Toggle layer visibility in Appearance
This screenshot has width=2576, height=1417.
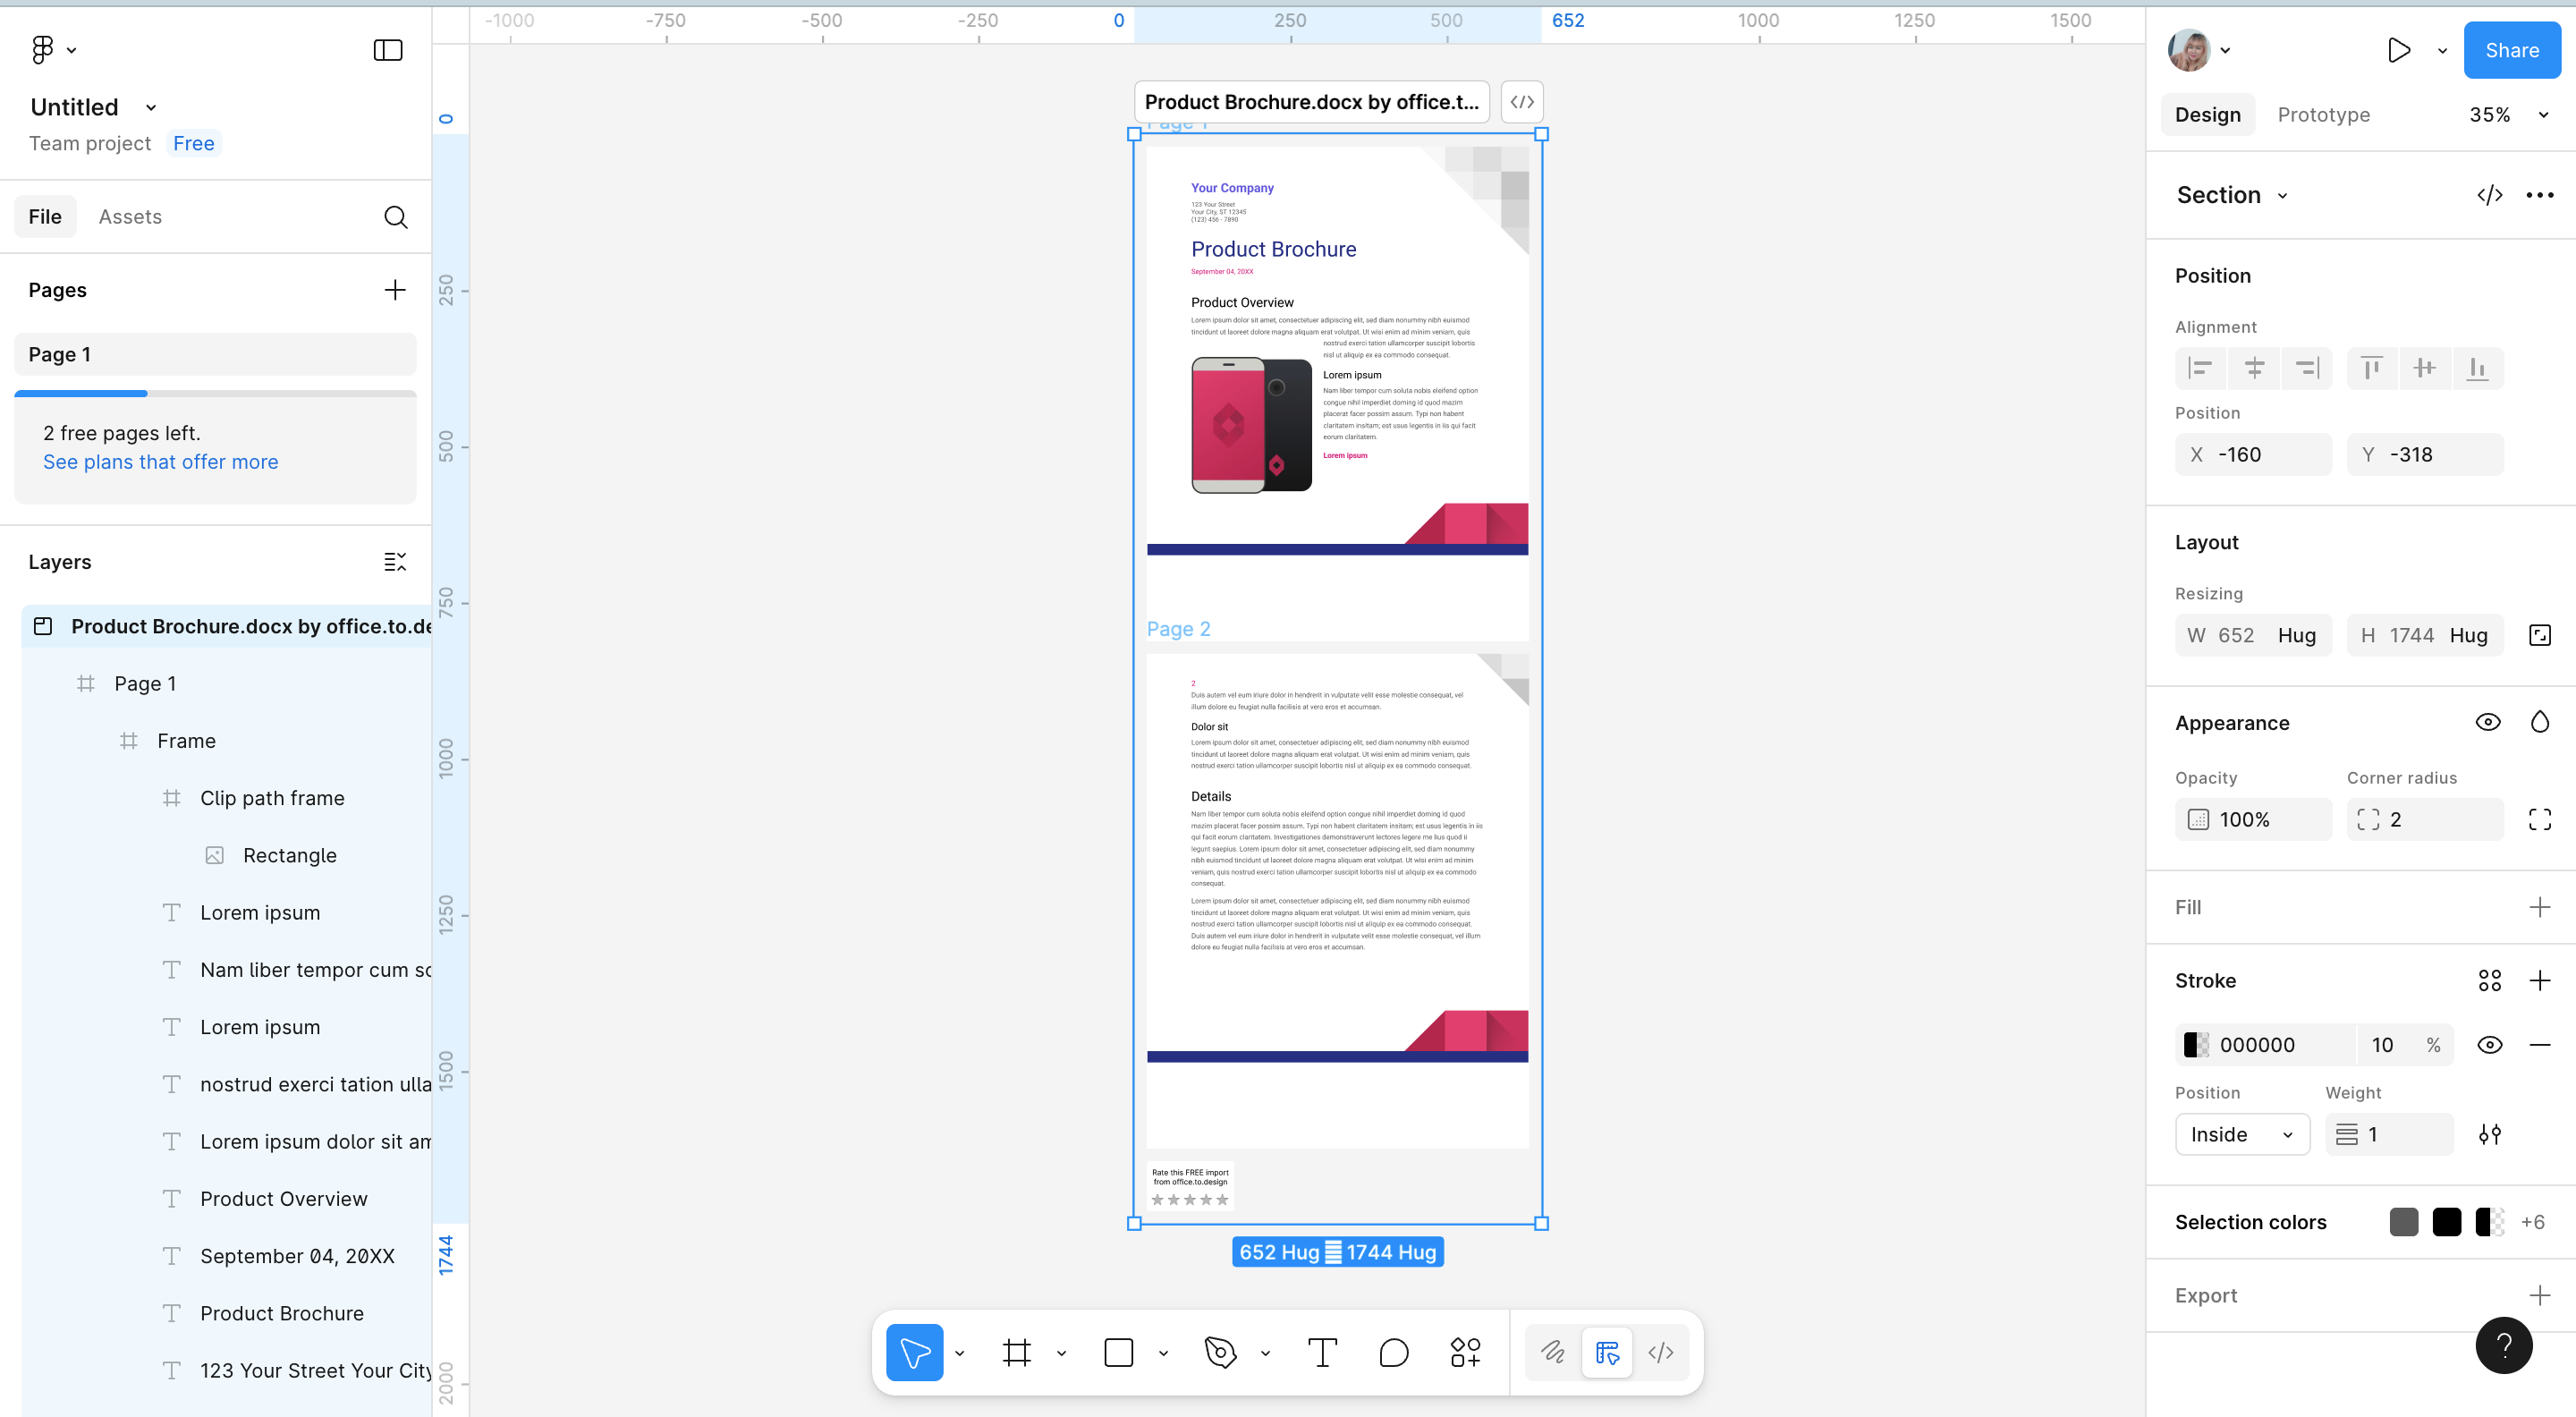2488,722
